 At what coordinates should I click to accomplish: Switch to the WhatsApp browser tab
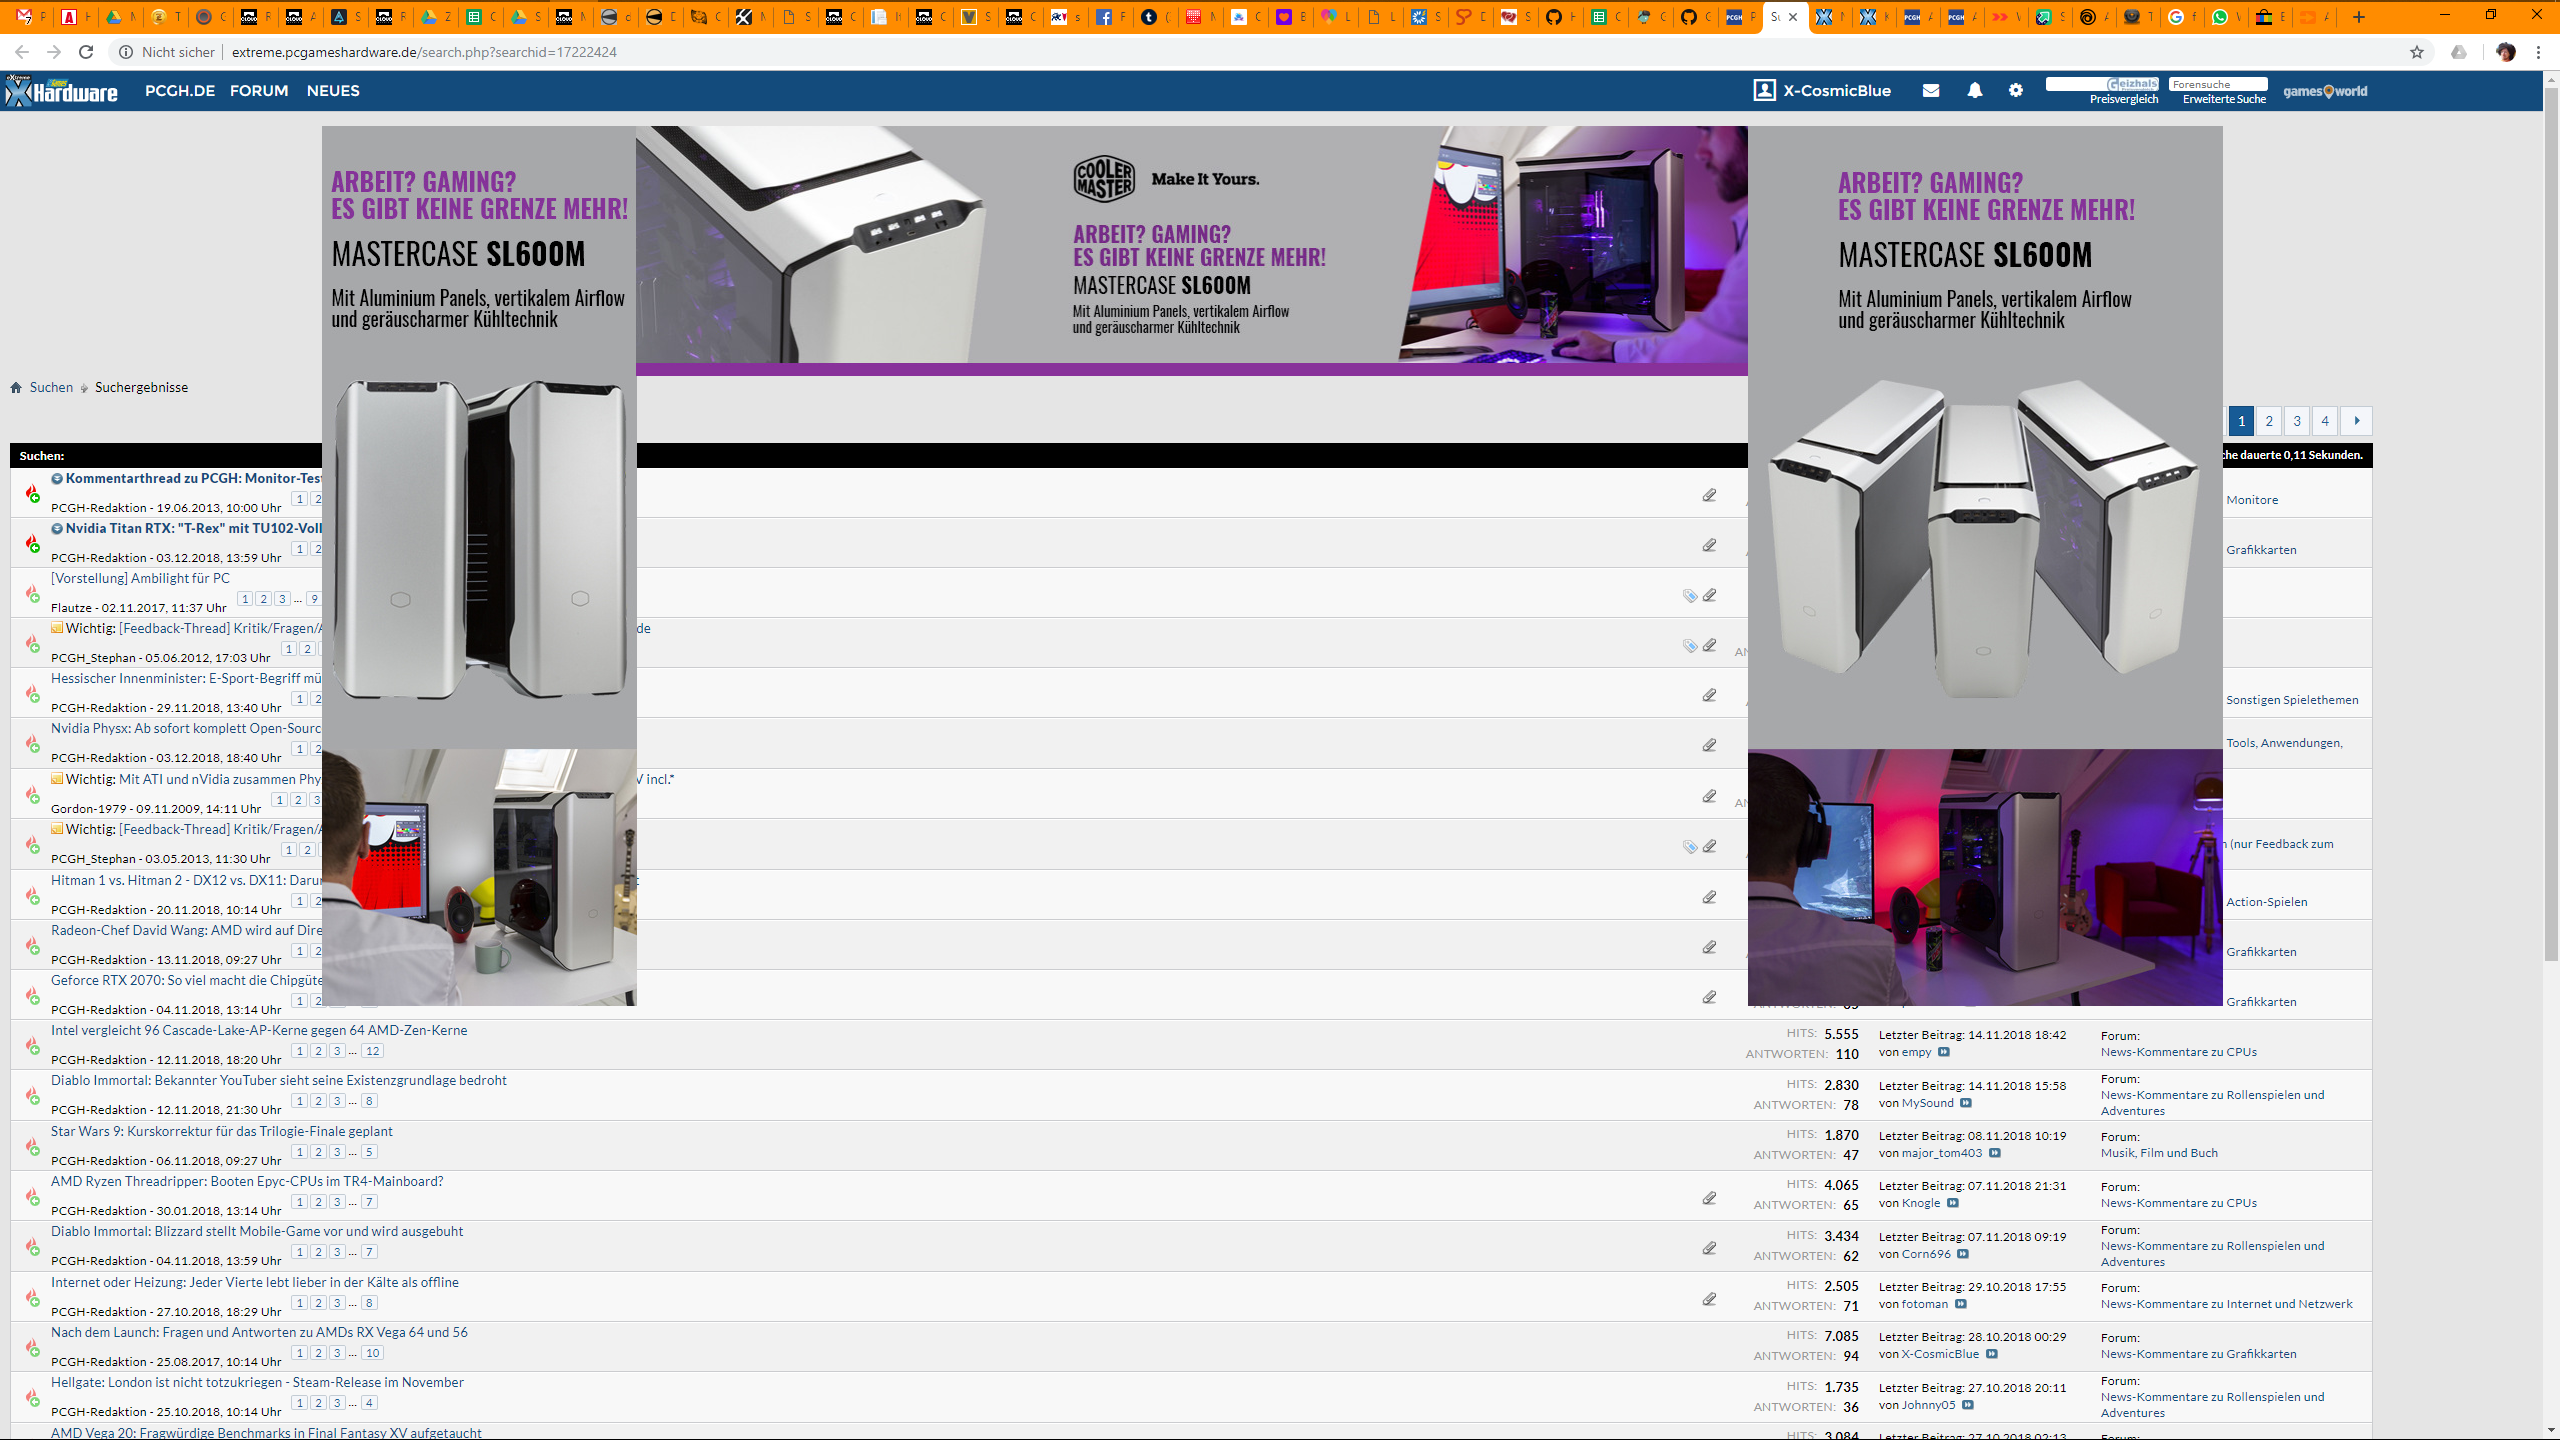(x=2225, y=16)
